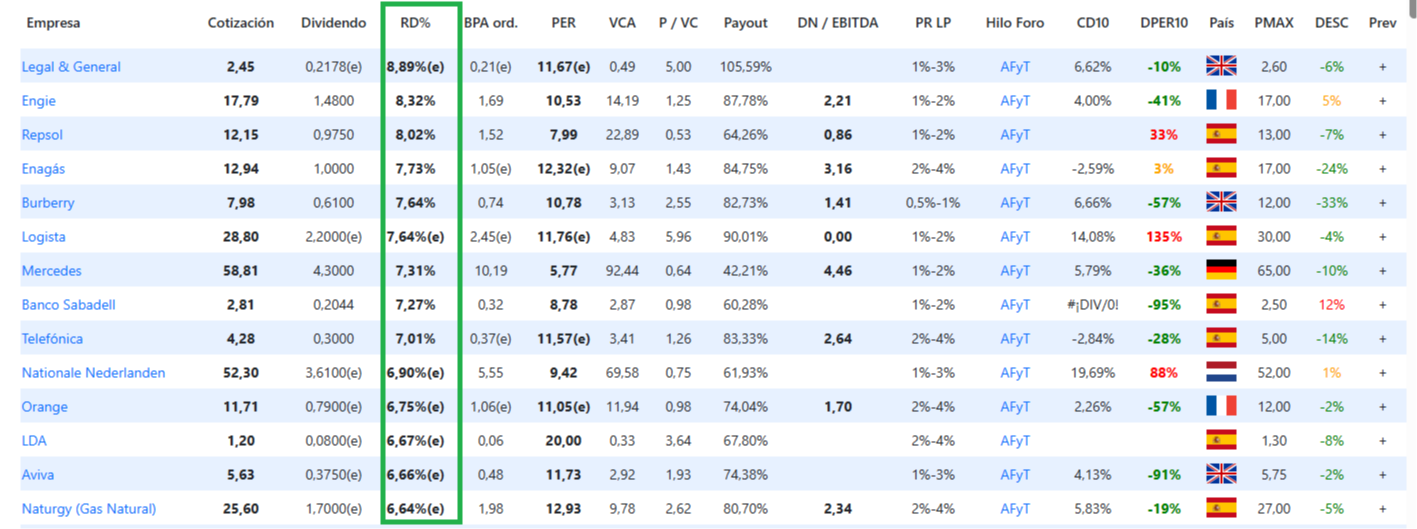1417x529 pixels.
Task: Click the Spanish flag in Logista row
Action: tap(1221, 237)
